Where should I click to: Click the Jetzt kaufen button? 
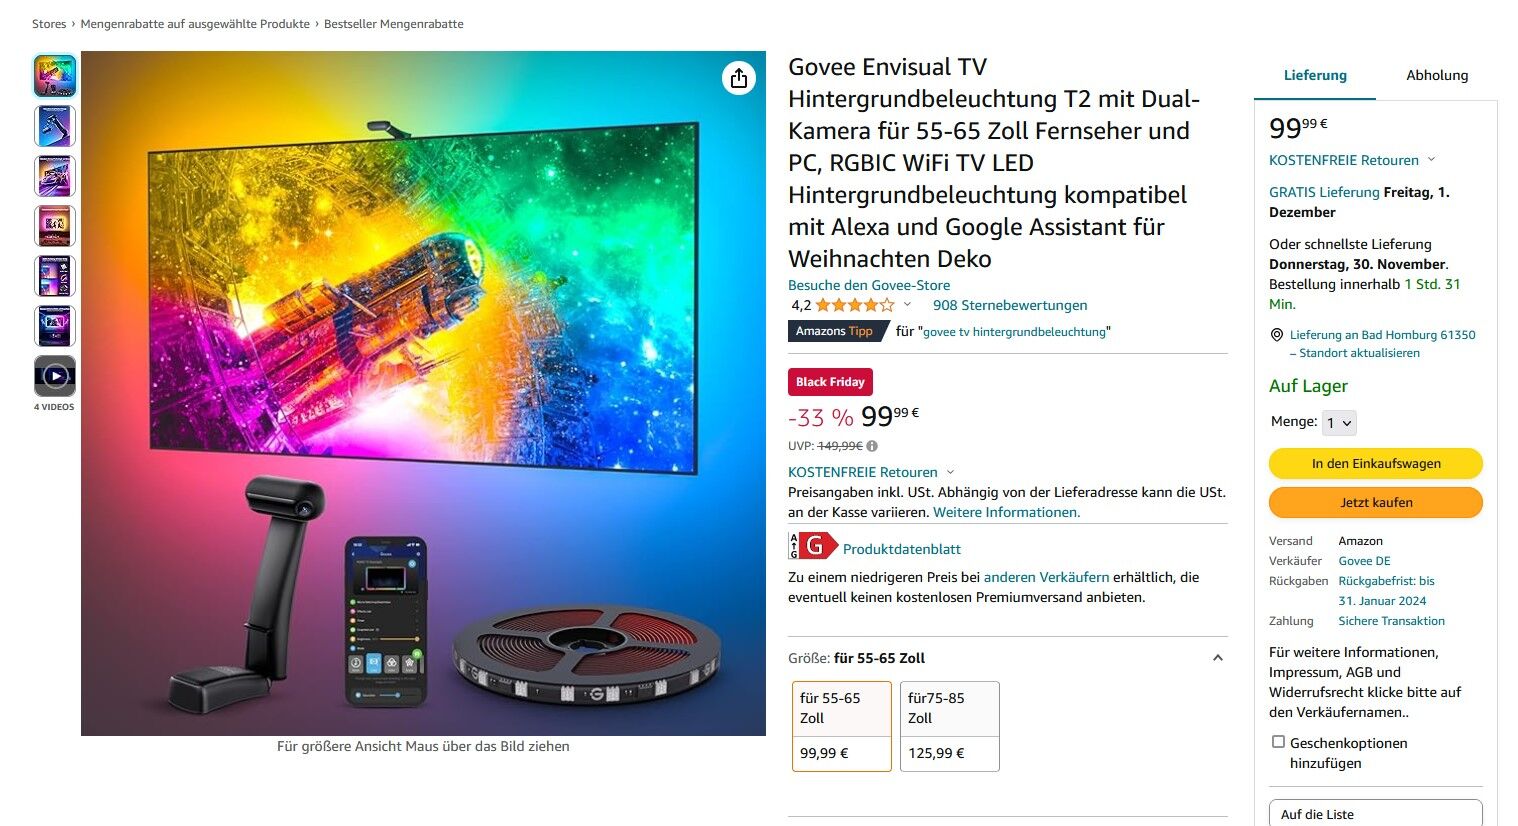point(1376,503)
